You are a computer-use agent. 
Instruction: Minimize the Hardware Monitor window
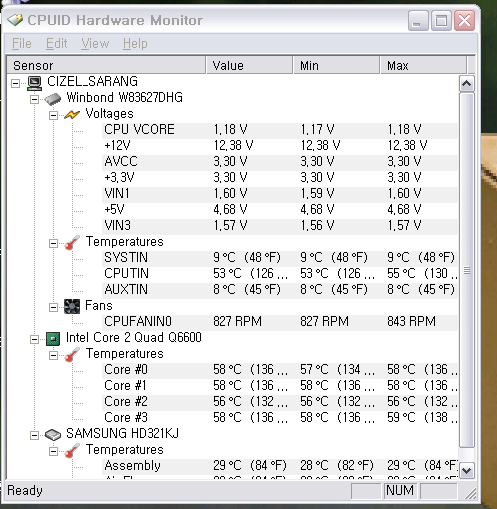418,21
